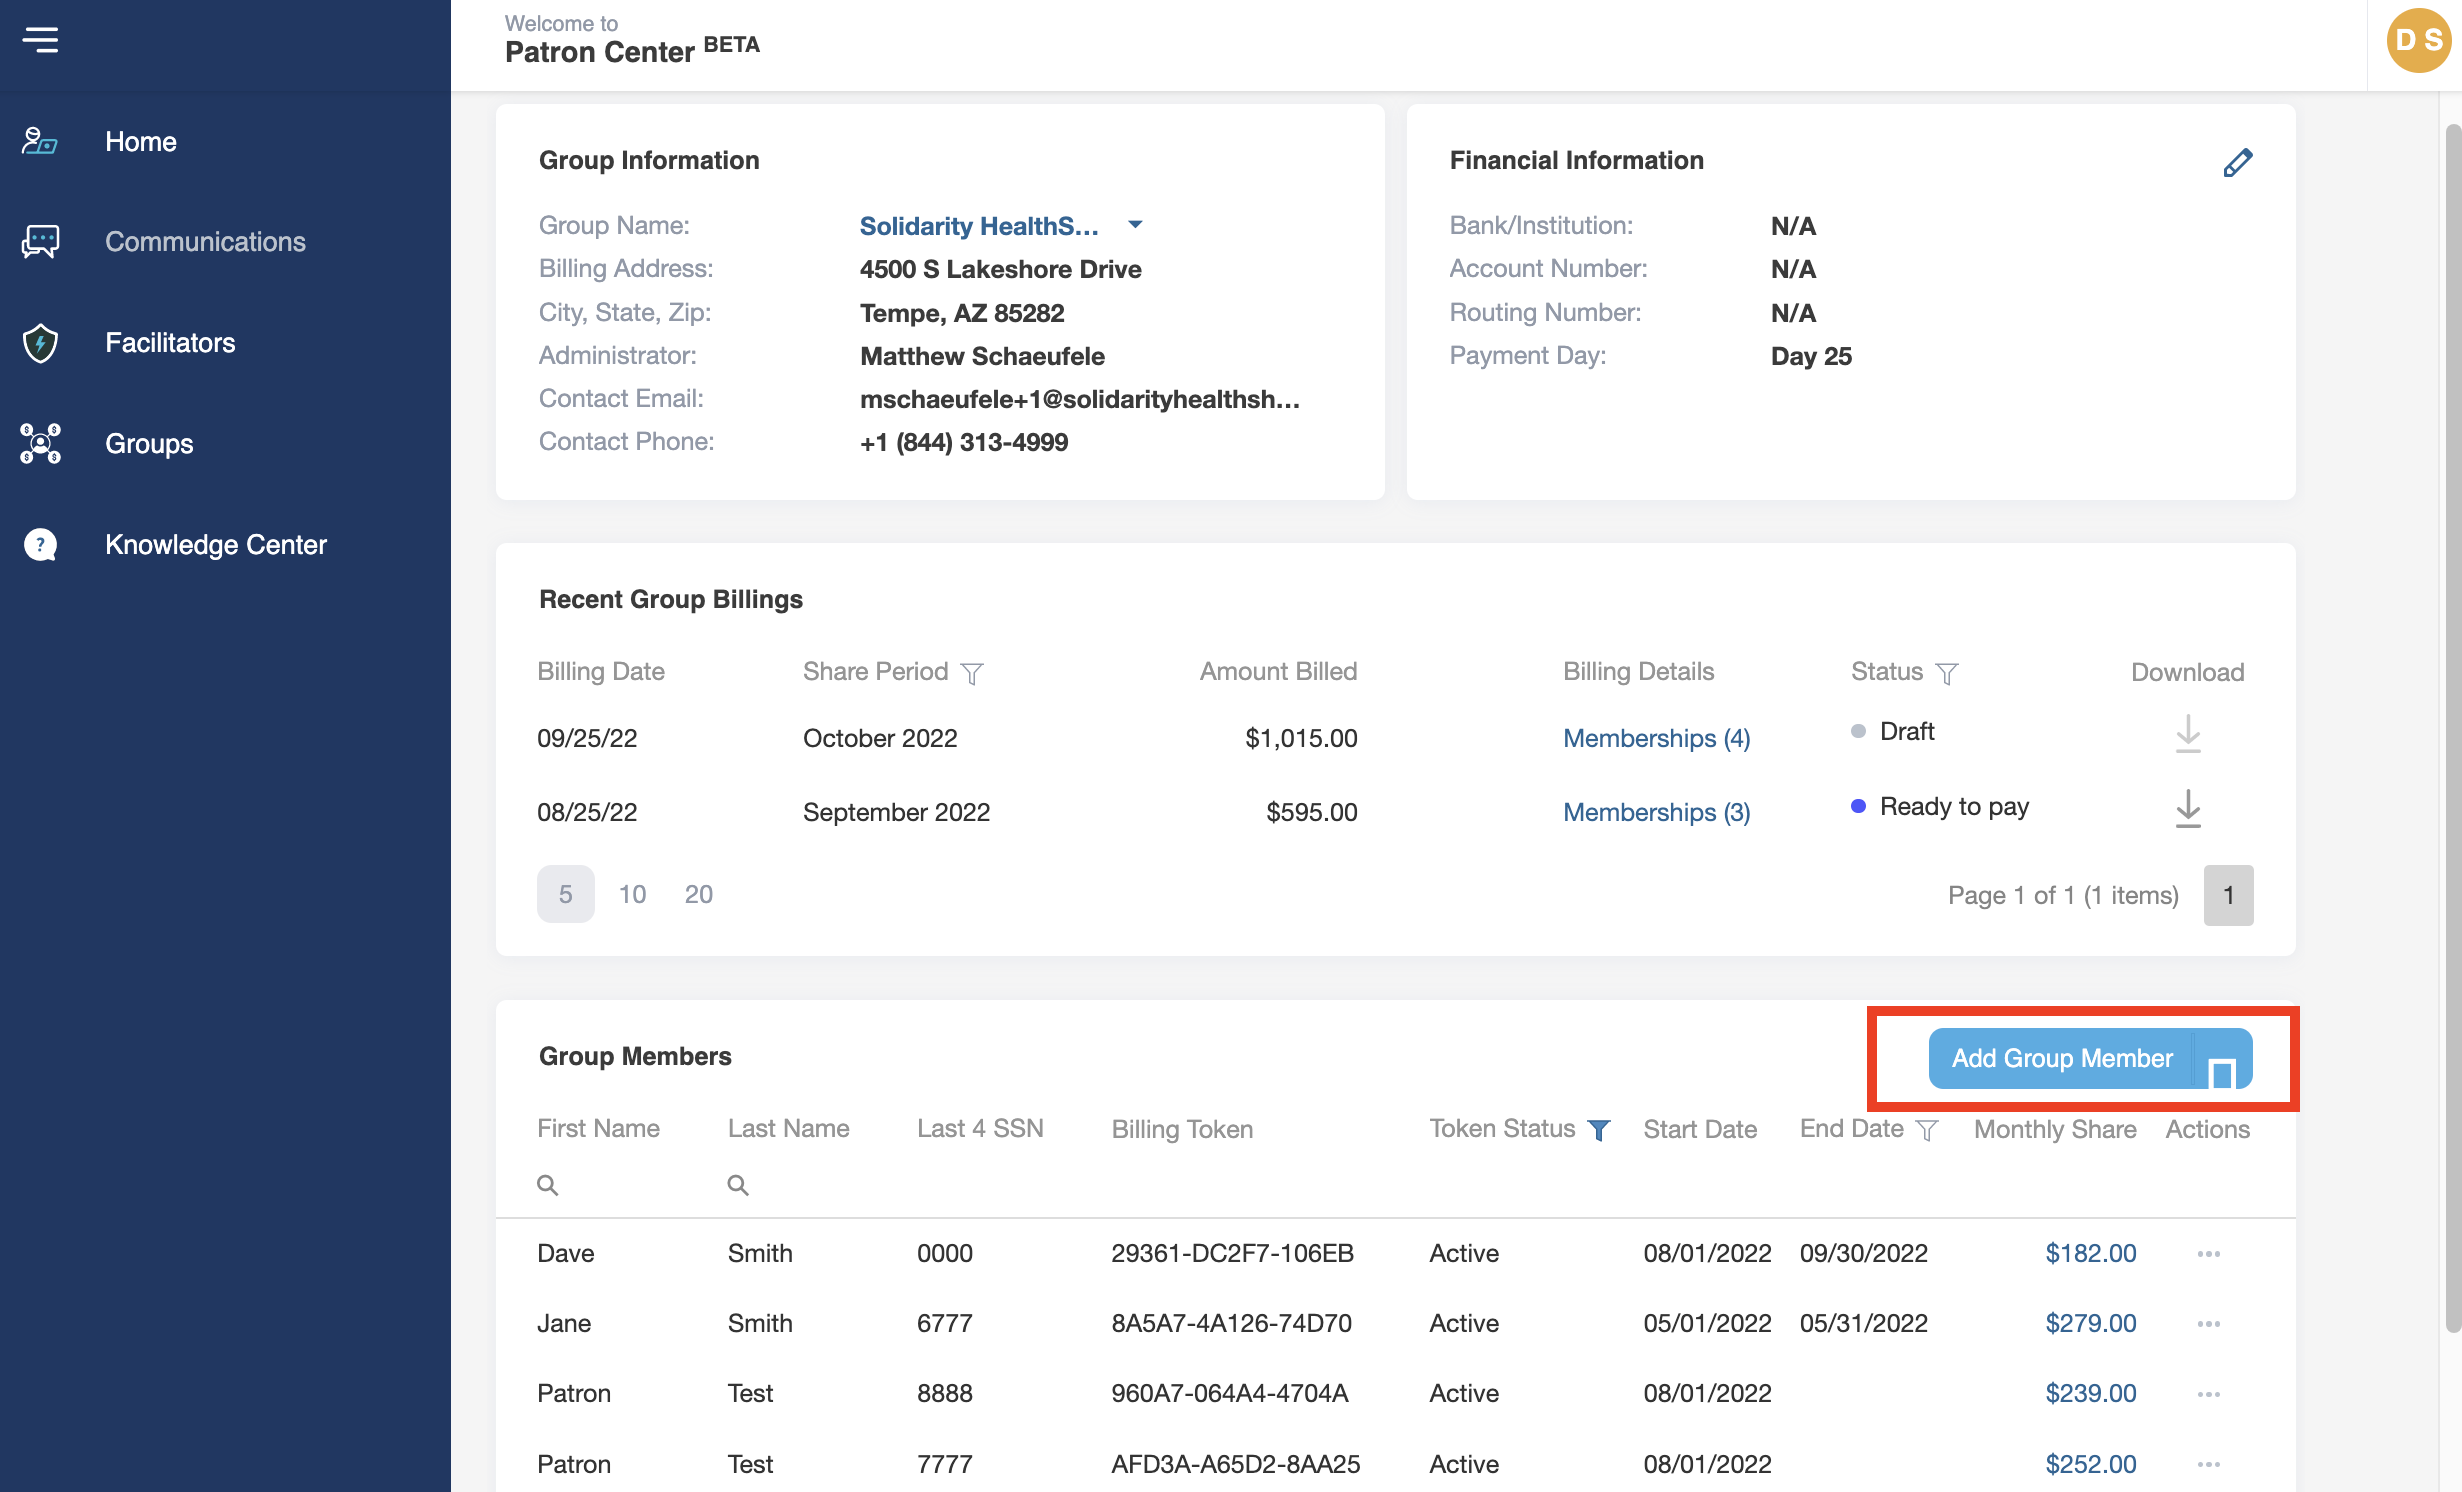The image size is (2462, 1492).
Task: Download the September 2022 billing
Action: tap(2187, 808)
